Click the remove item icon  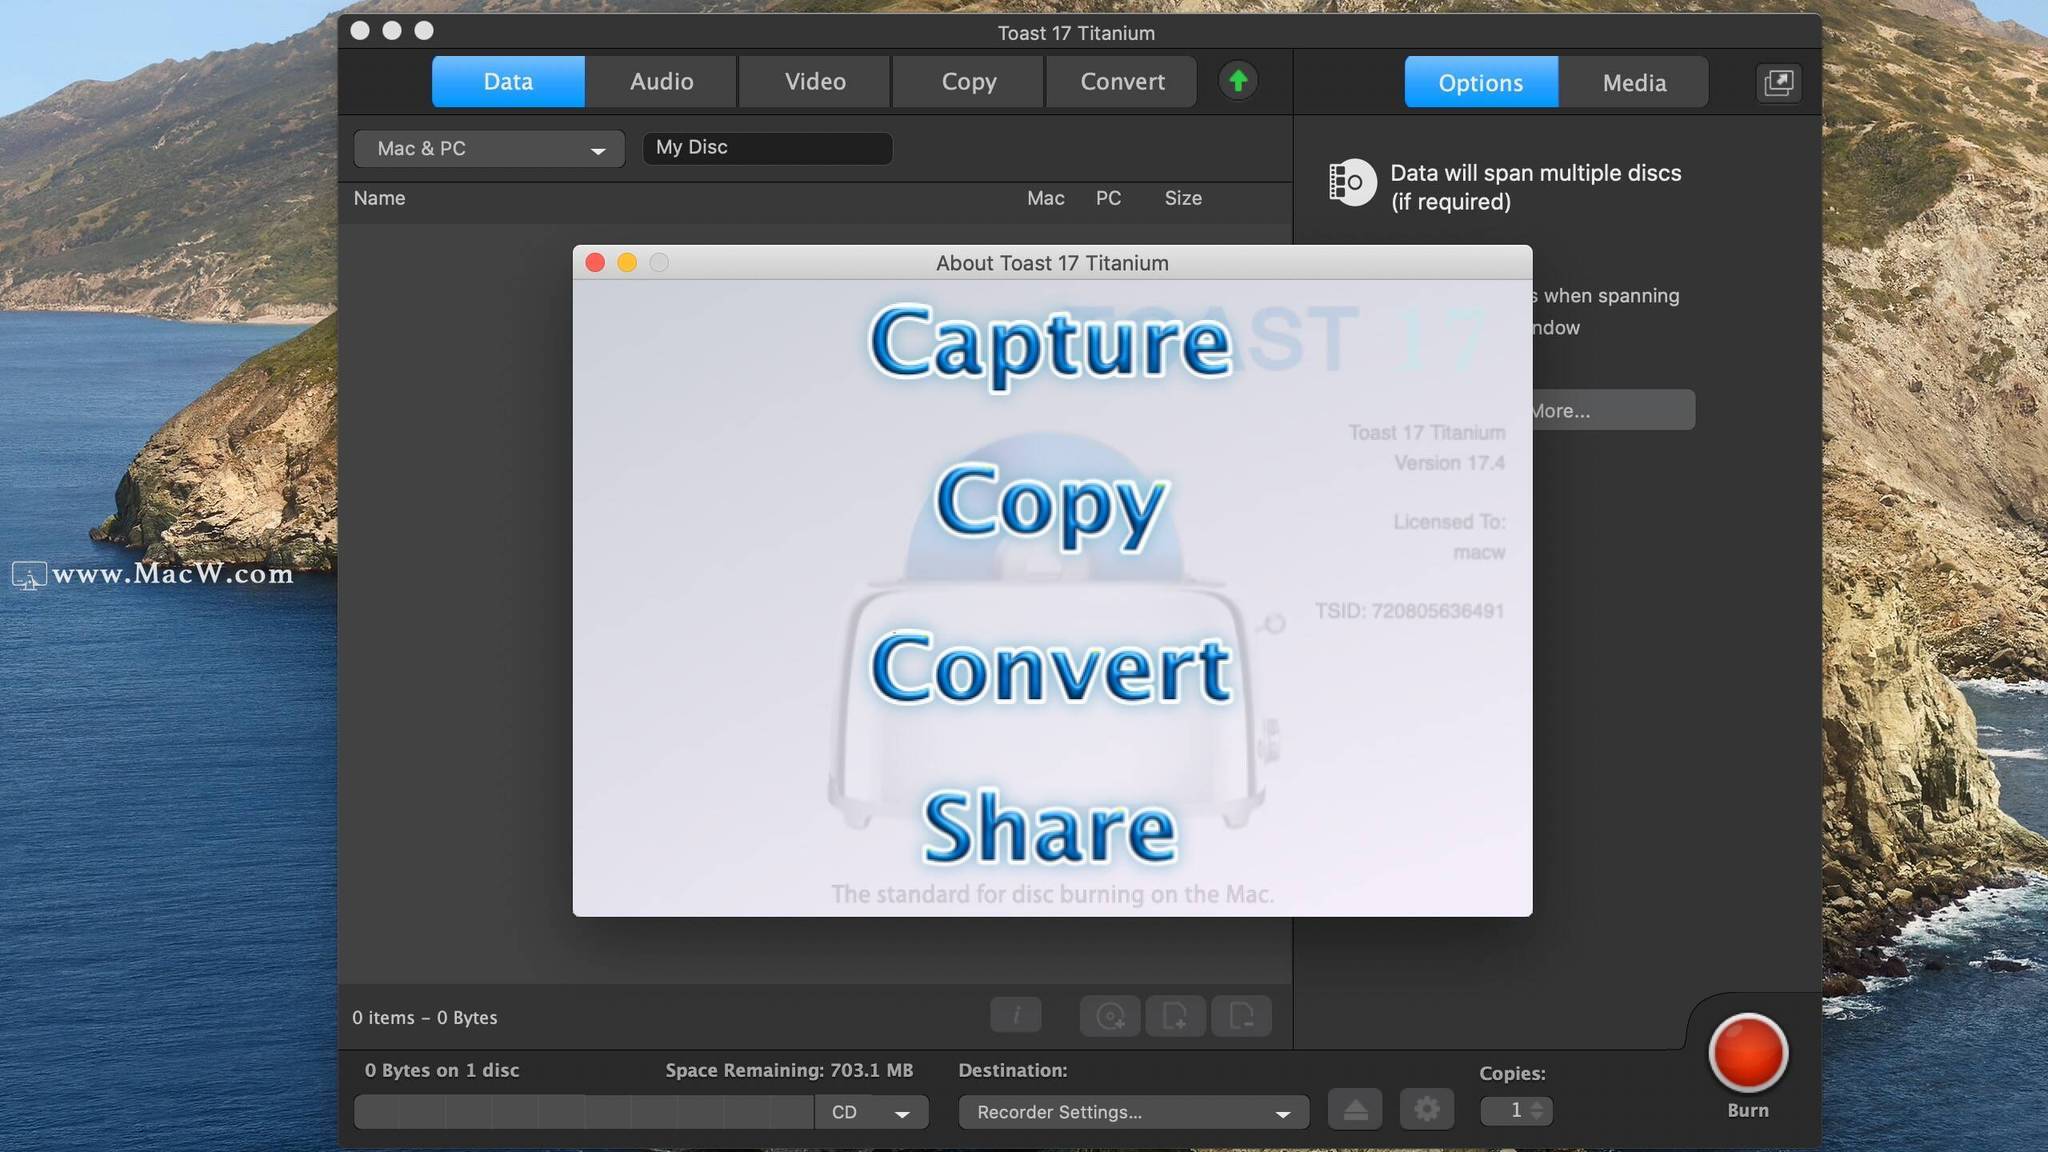(1241, 1016)
